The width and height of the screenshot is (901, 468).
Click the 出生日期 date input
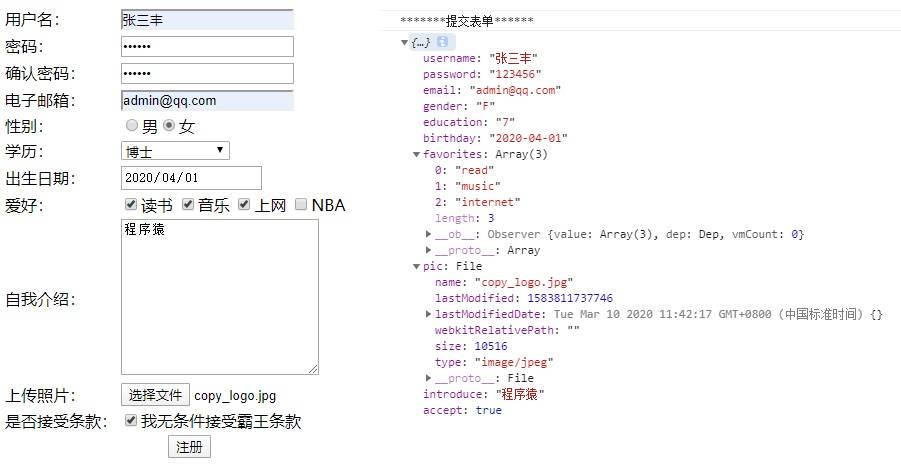pyautogui.click(x=191, y=178)
